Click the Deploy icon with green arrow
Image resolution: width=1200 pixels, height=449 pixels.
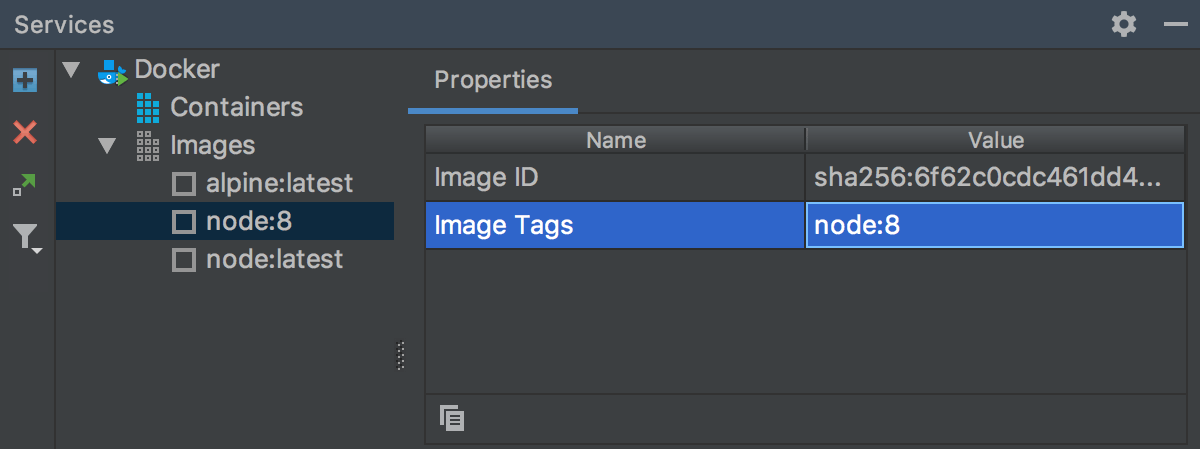click(25, 184)
